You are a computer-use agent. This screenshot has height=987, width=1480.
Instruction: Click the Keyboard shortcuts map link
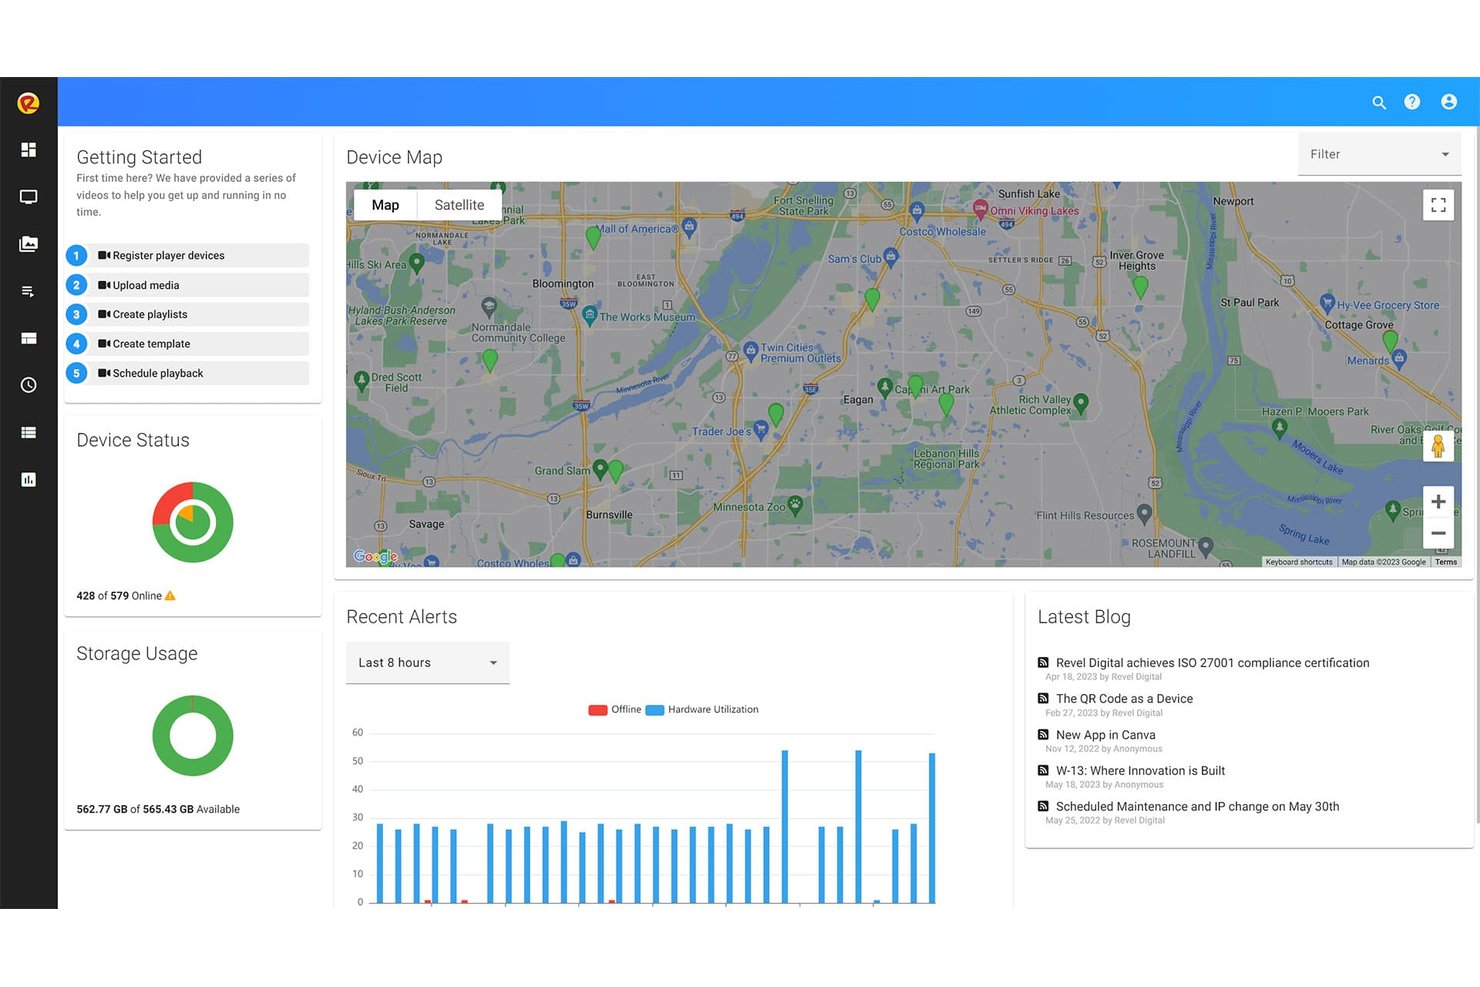(1299, 562)
